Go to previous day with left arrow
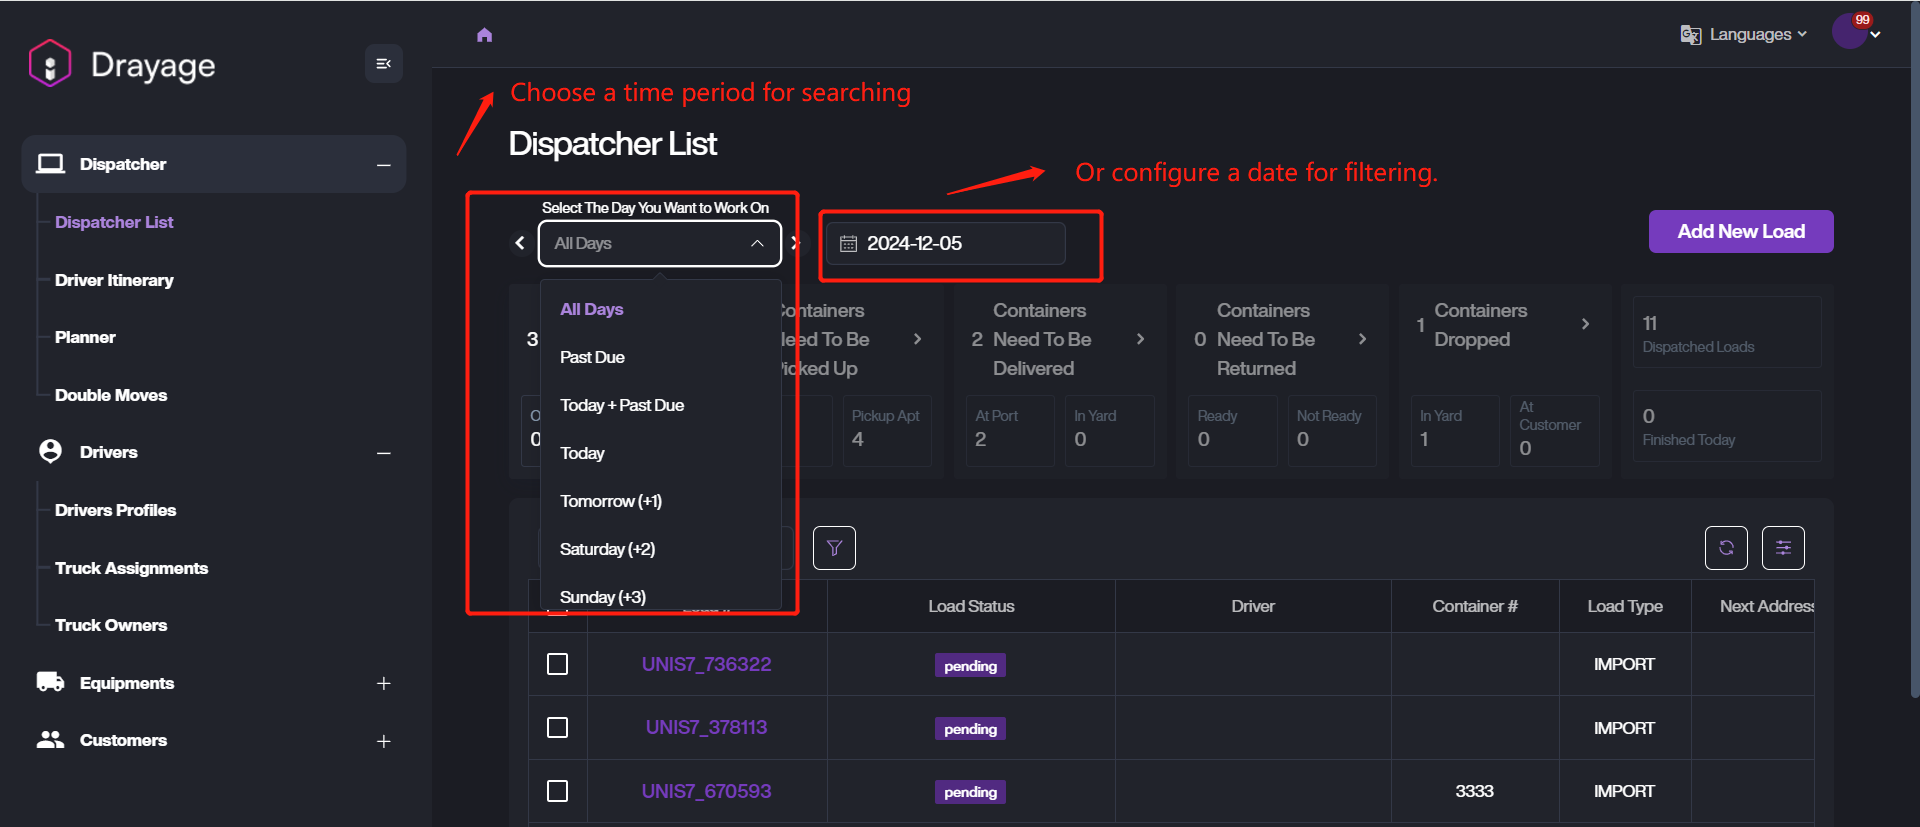The image size is (1920, 827). tap(520, 243)
